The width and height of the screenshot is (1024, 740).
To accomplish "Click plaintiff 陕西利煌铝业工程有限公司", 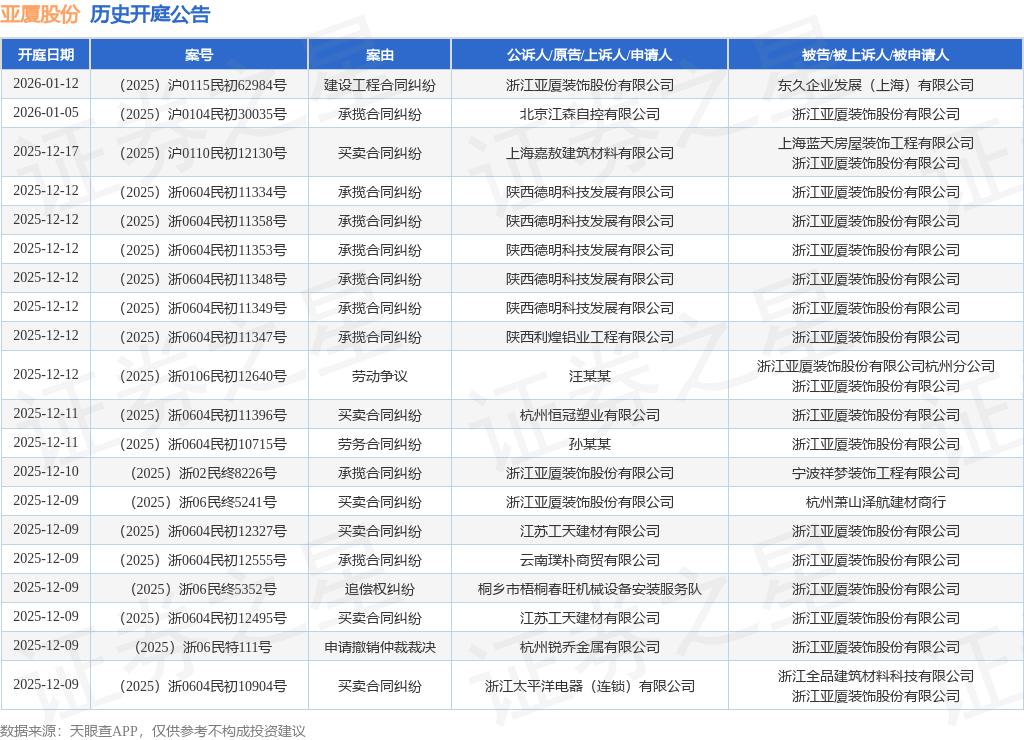I will click(x=590, y=338).
